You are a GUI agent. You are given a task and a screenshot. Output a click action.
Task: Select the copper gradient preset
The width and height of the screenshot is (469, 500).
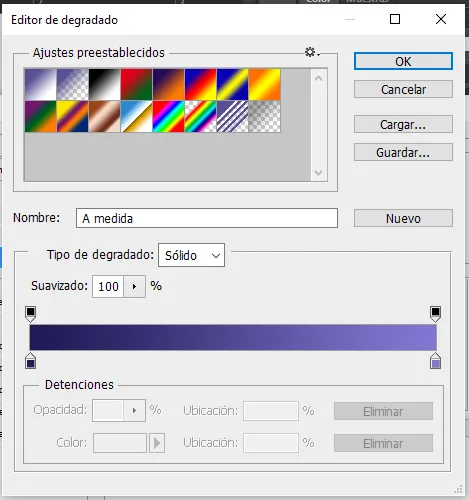[x=104, y=117]
